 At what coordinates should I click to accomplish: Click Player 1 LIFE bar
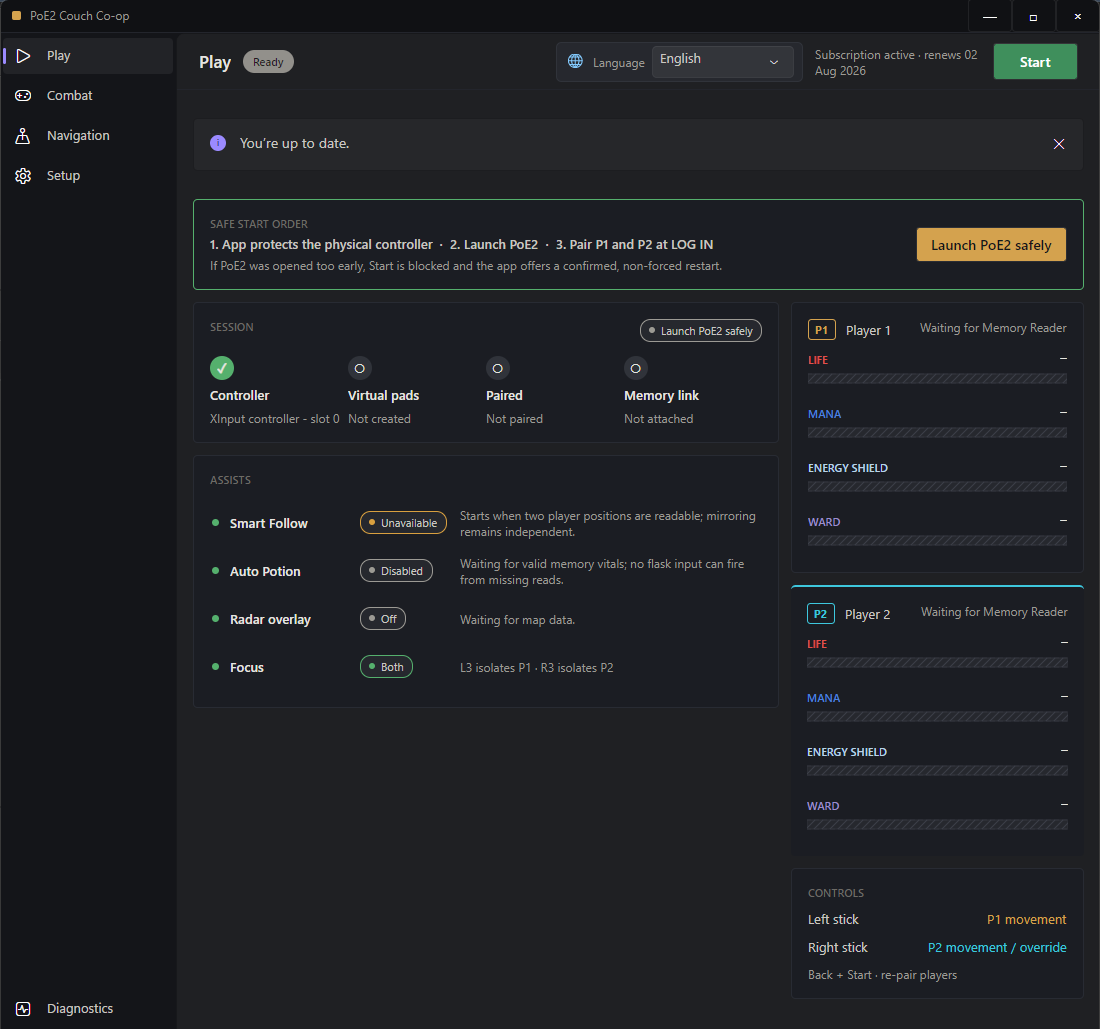click(x=937, y=379)
